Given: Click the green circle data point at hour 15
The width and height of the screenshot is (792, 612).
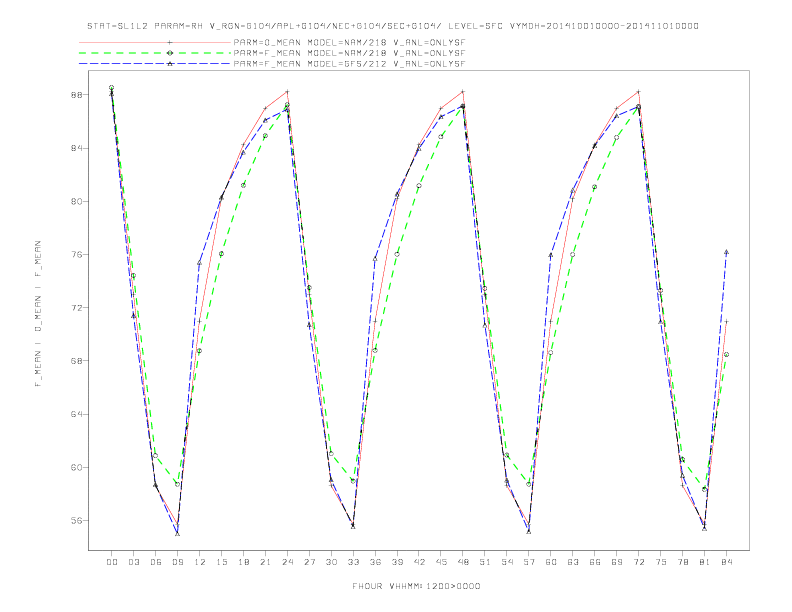Looking at the screenshot, I should (x=221, y=254).
